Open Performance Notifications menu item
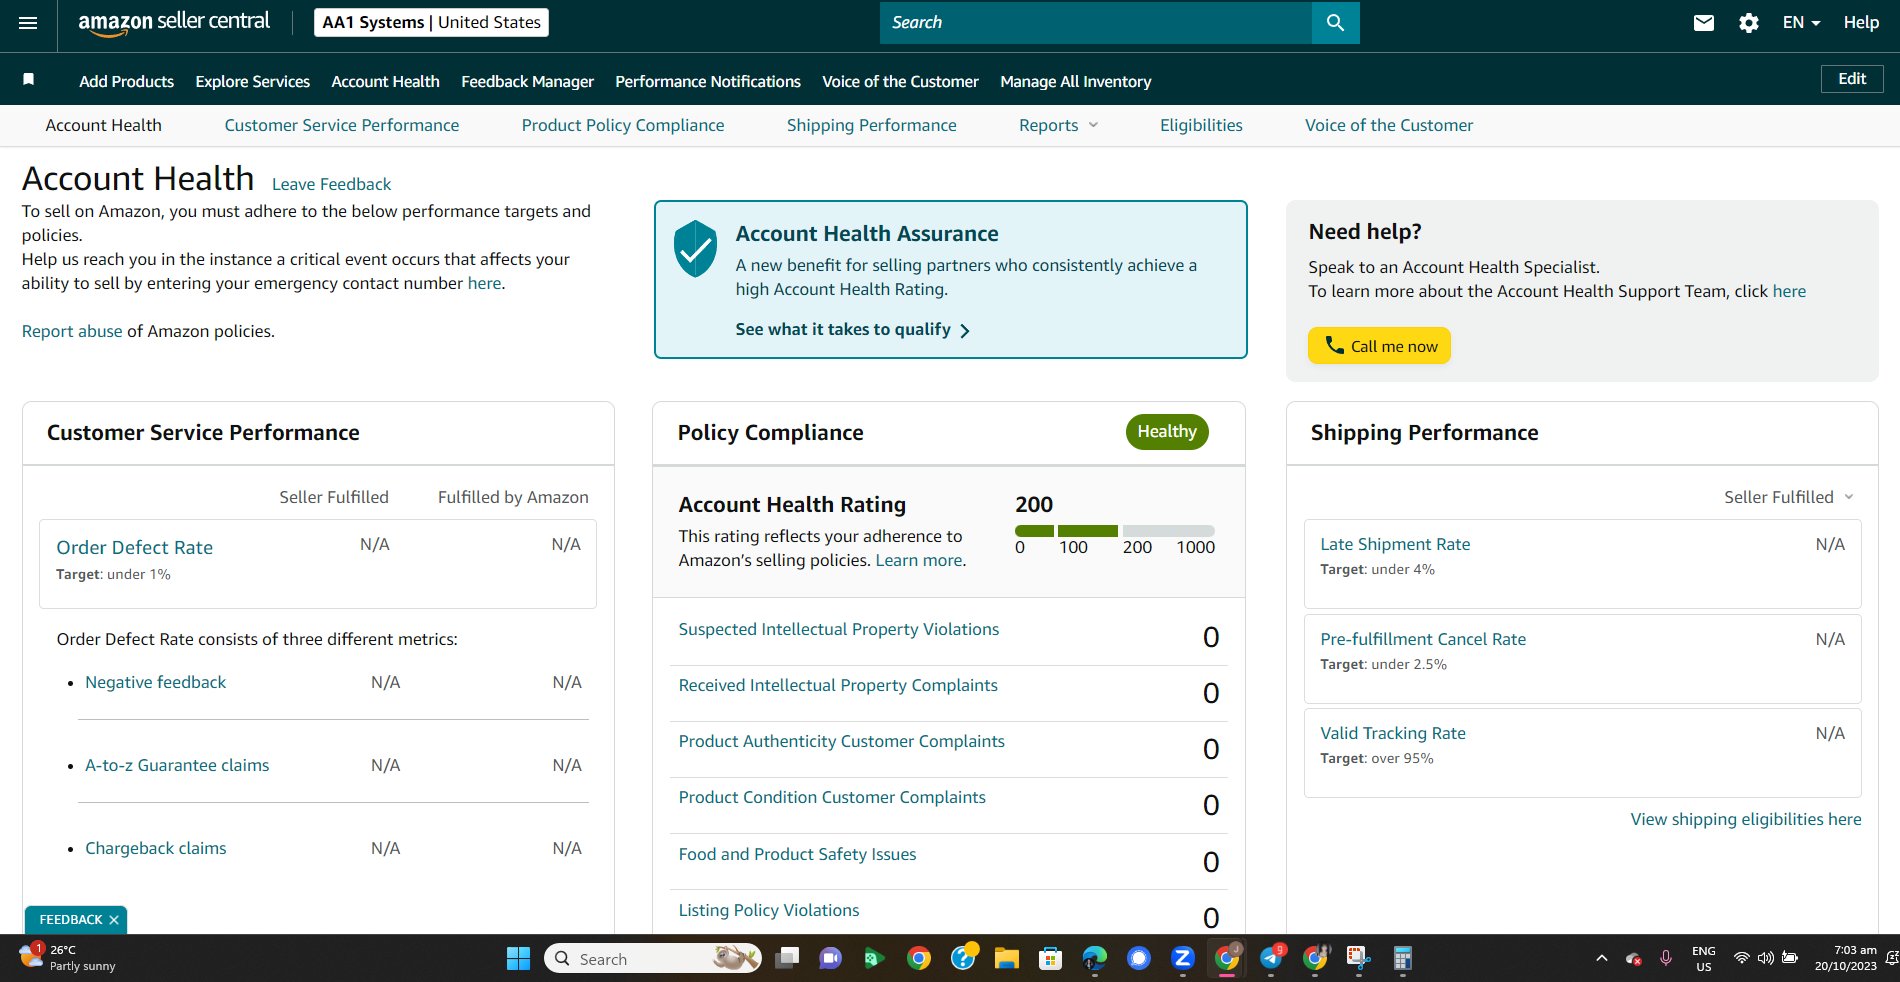Image resolution: width=1900 pixels, height=982 pixels. (708, 81)
